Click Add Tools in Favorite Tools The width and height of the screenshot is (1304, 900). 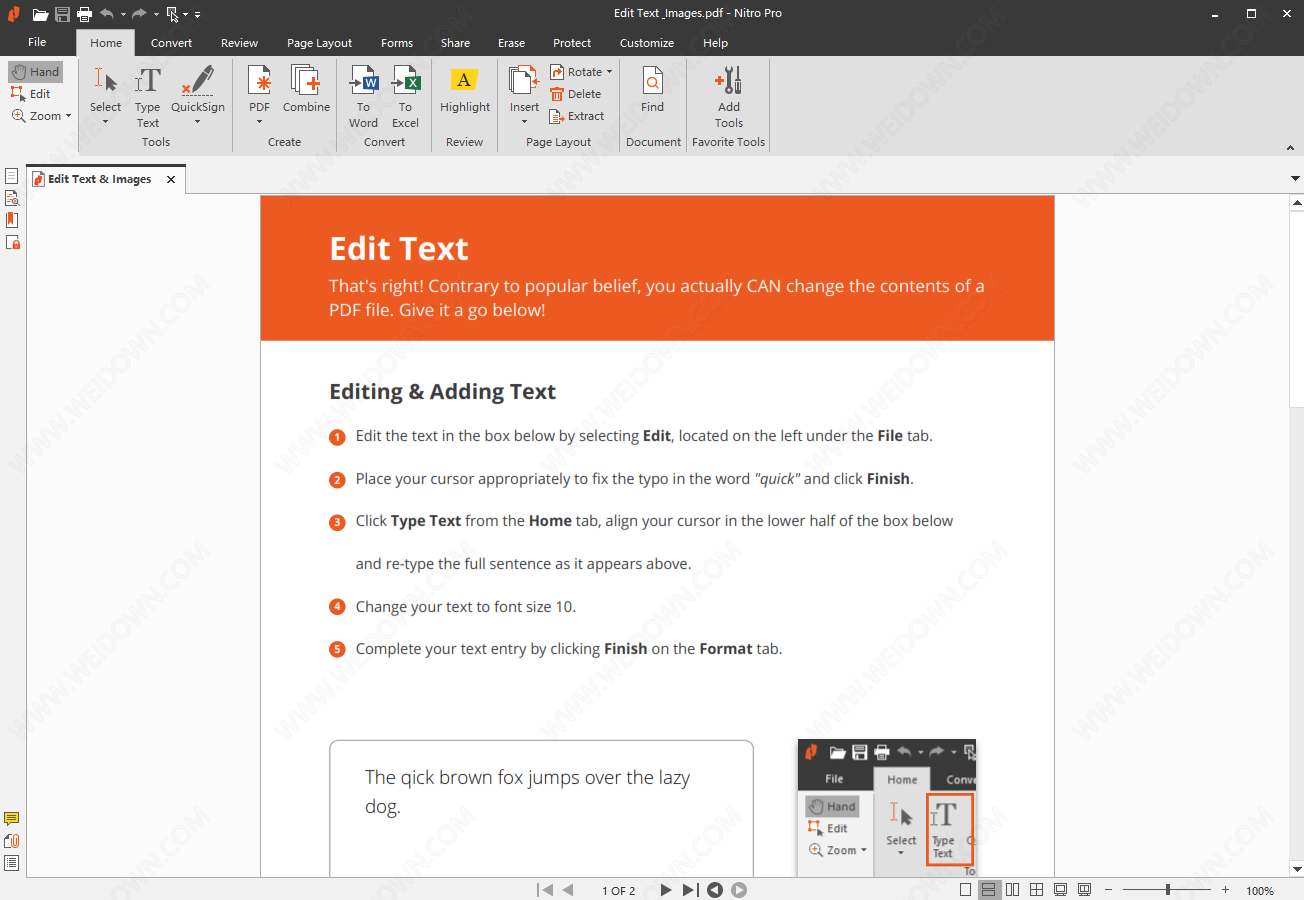pyautogui.click(x=729, y=97)
